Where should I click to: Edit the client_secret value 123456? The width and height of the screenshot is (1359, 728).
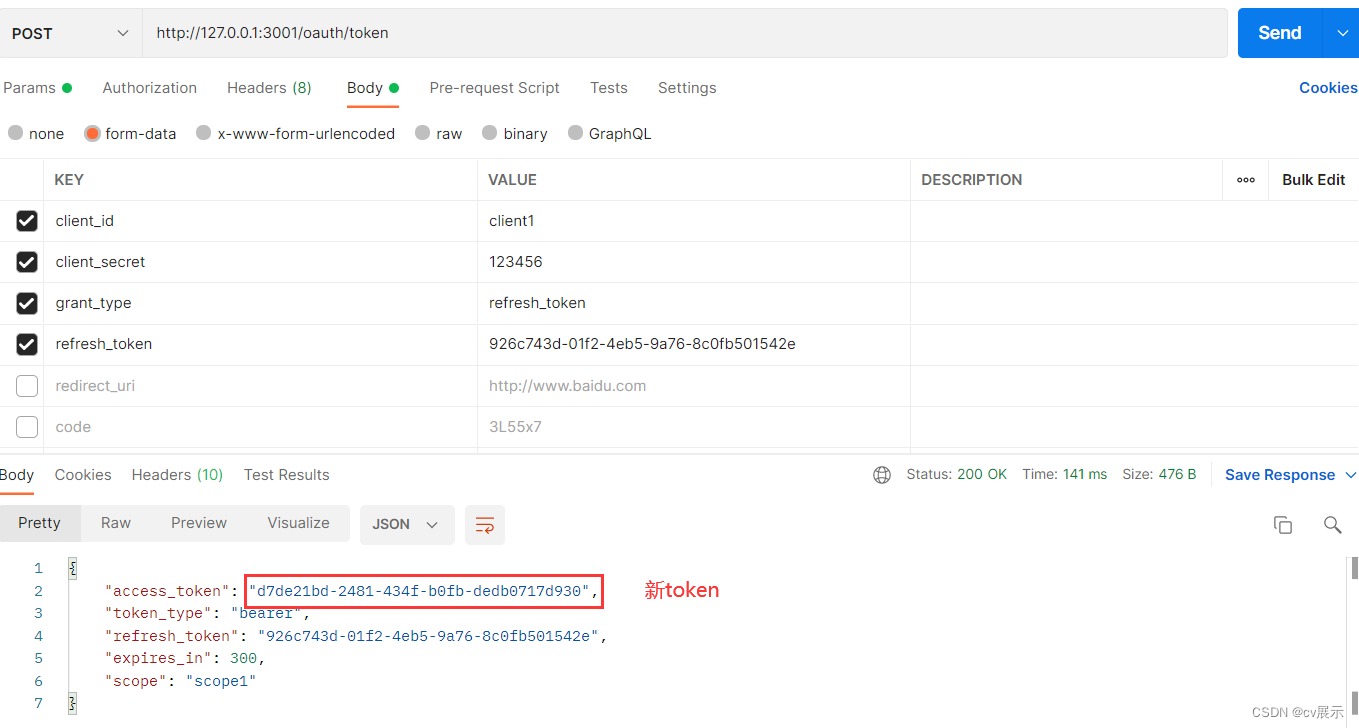pos(693,262)
